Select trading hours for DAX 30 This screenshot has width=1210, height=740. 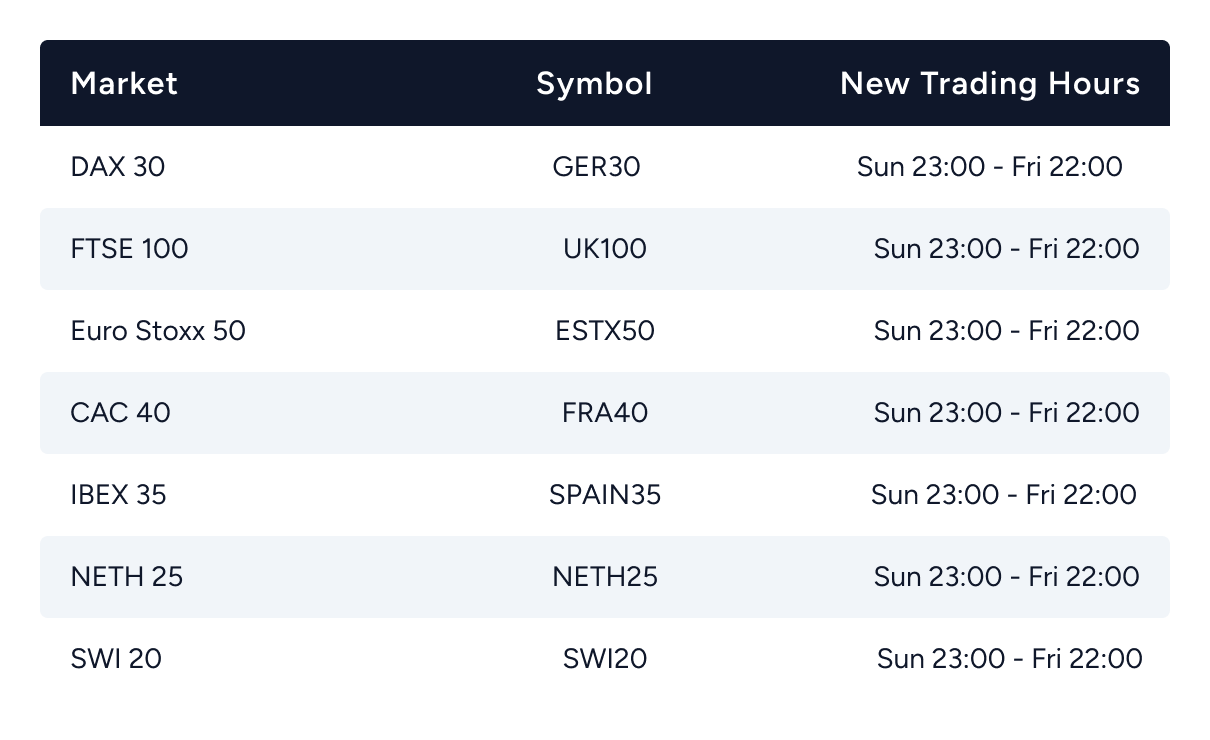990,166
